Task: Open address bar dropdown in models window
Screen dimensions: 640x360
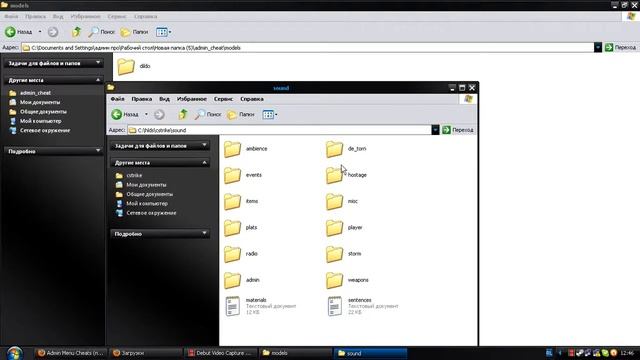Action: pyautogui.click(x=598, y=48)
